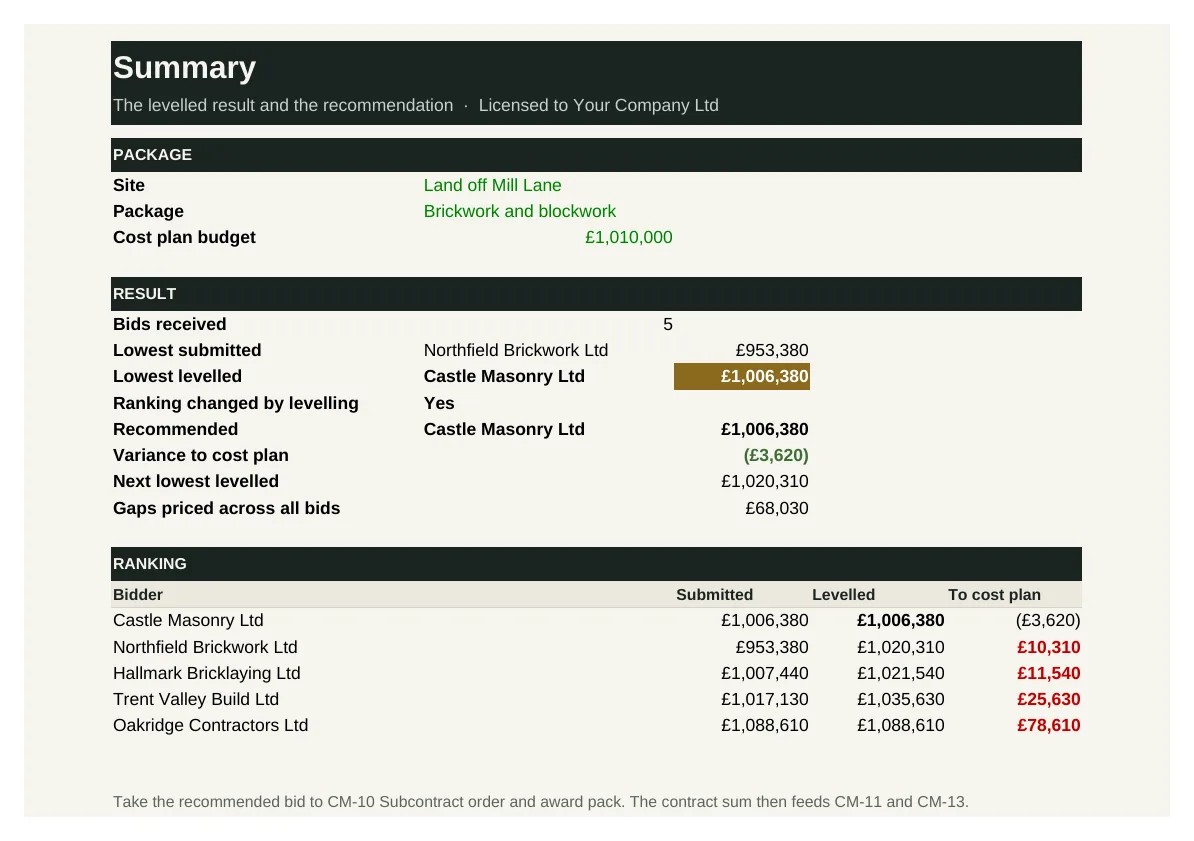The width and height of the screenshot is (1194, 841).
Task: Click £953,380 in the Lowest submitted row
Action: (771, 350)
